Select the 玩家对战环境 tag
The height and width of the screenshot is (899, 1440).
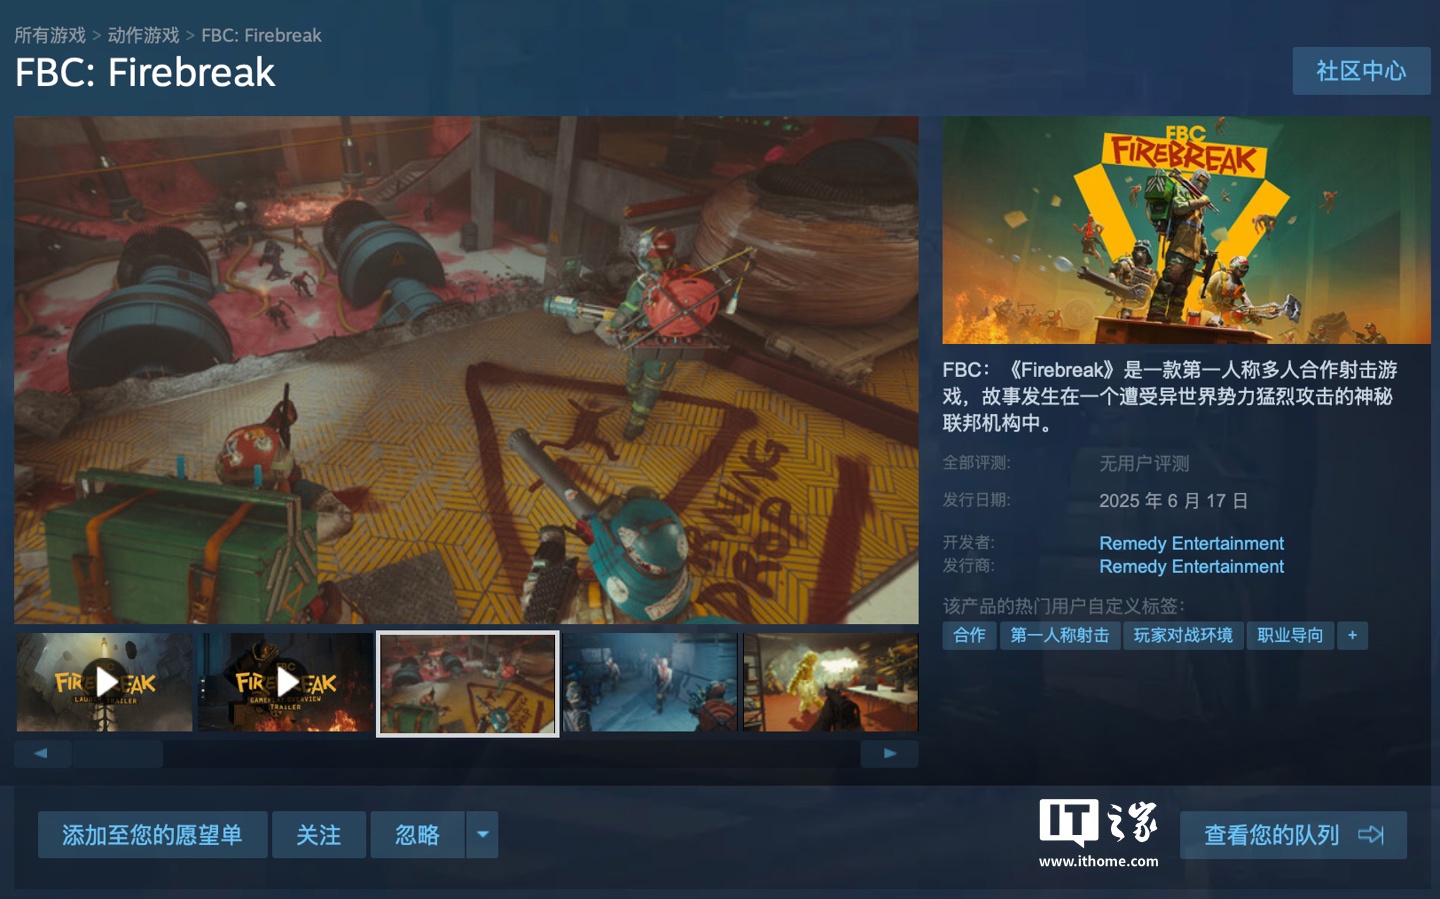pos(1183,635)
